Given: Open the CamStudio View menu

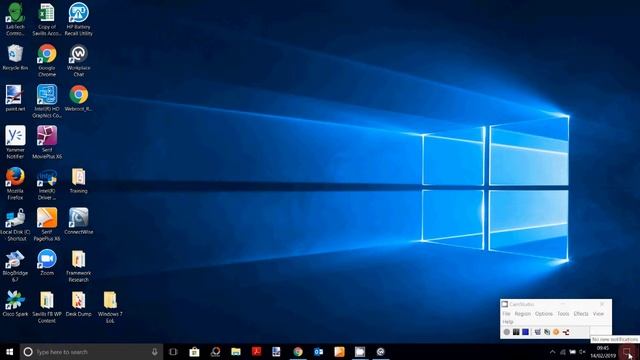Looking at the screenshot, I should click(x=598, y=313).
